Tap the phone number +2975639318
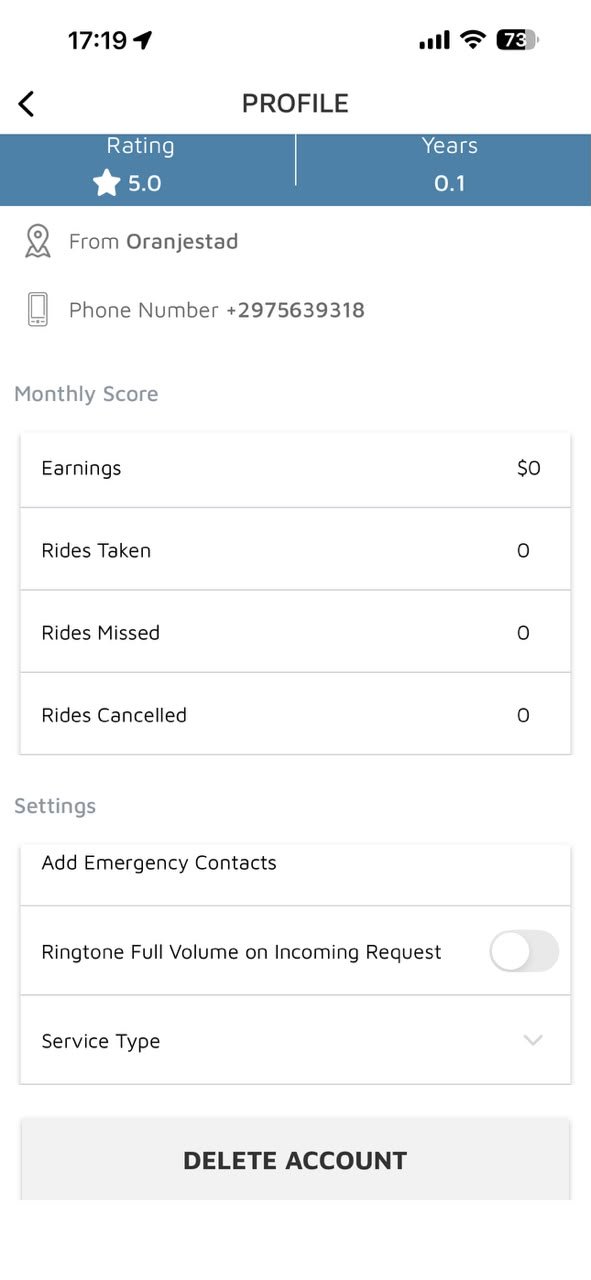 tap(295, 310)
